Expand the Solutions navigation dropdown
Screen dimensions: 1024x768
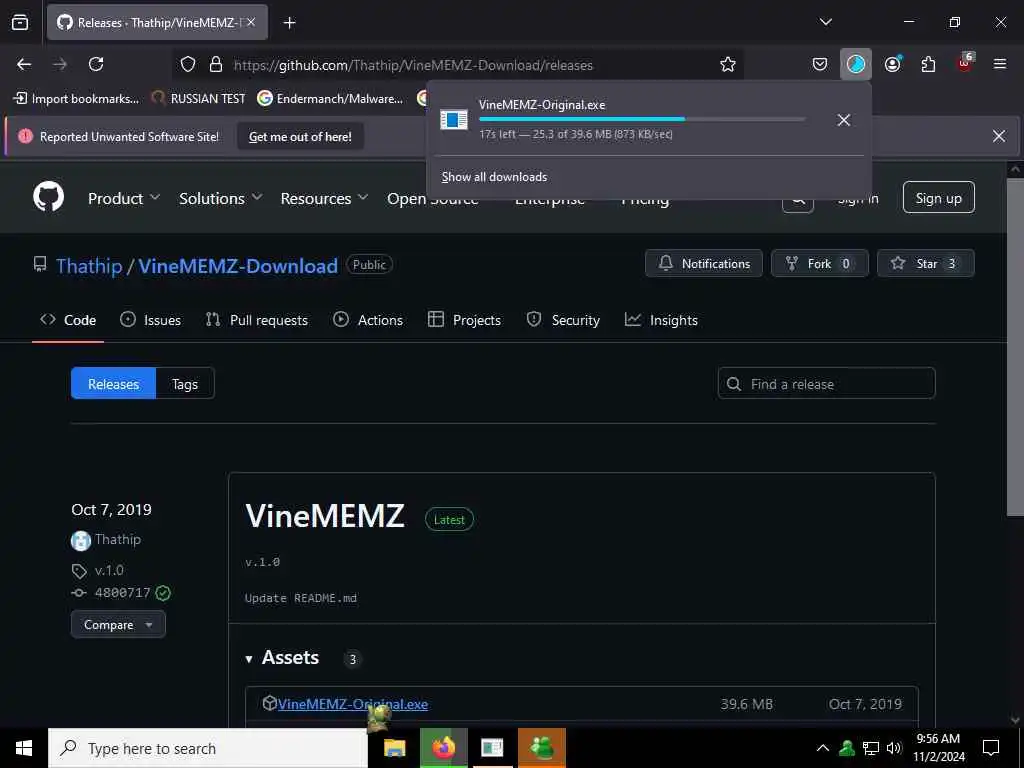click(x=220, y=199)
